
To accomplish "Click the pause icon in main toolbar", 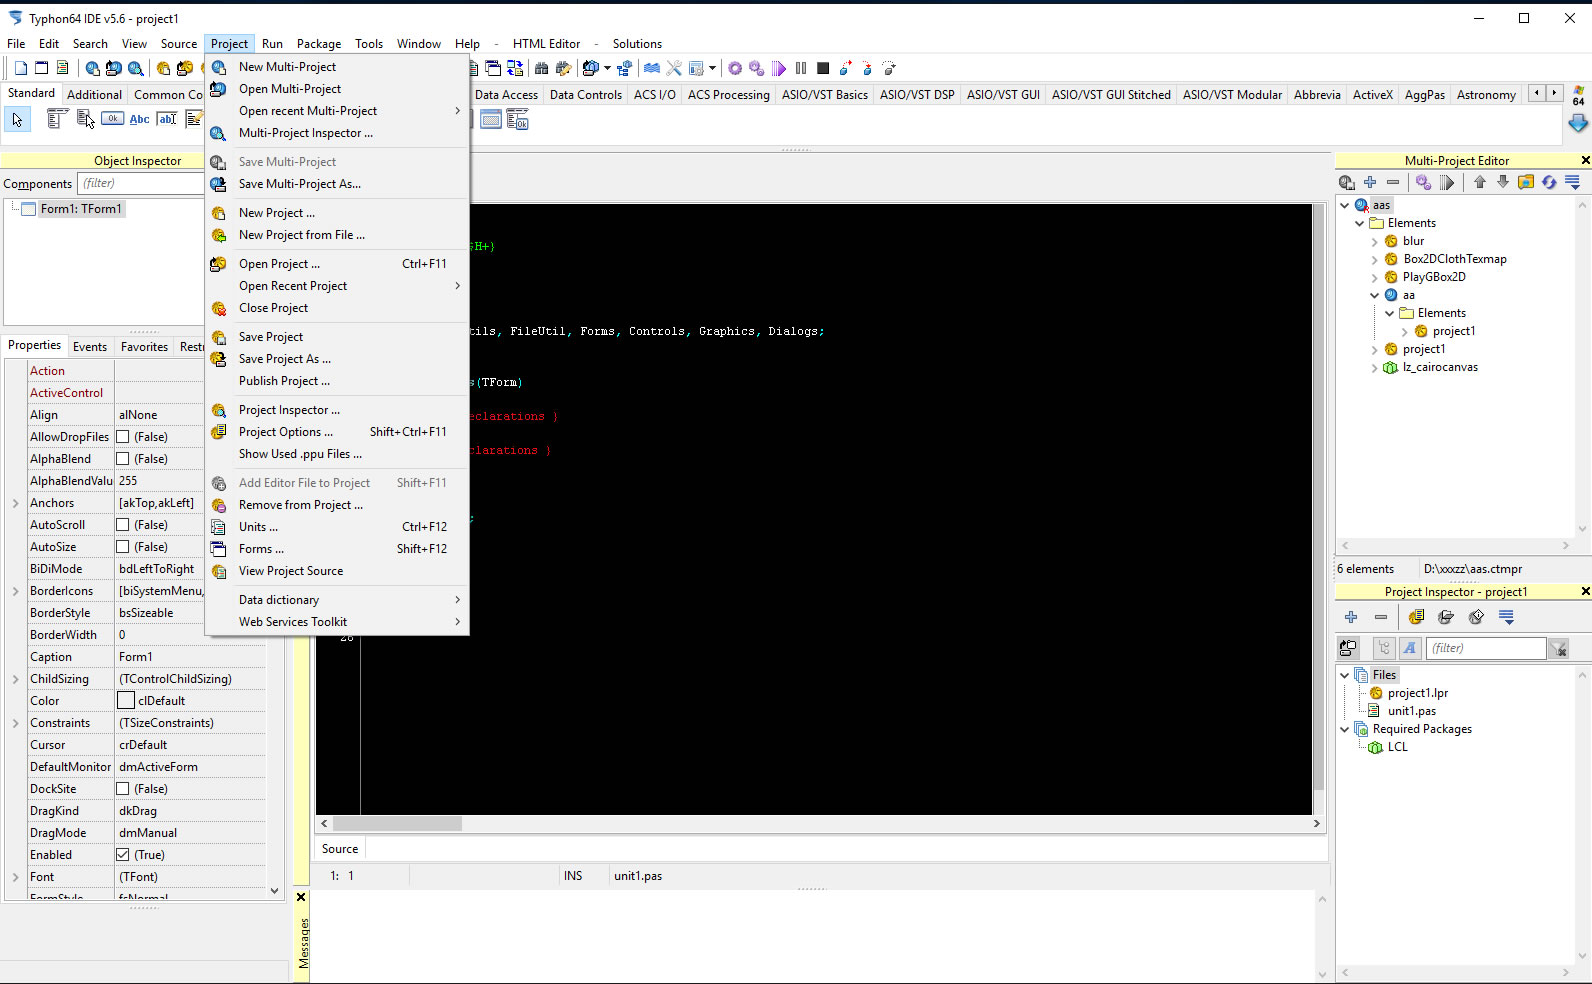I will pyautogui.click(x=801, y=68).
